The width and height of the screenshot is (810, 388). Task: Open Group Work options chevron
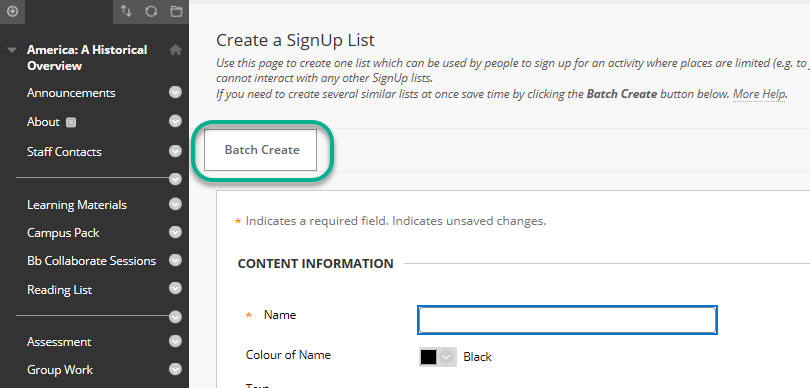pyautogui.click(x=176, y=369)
